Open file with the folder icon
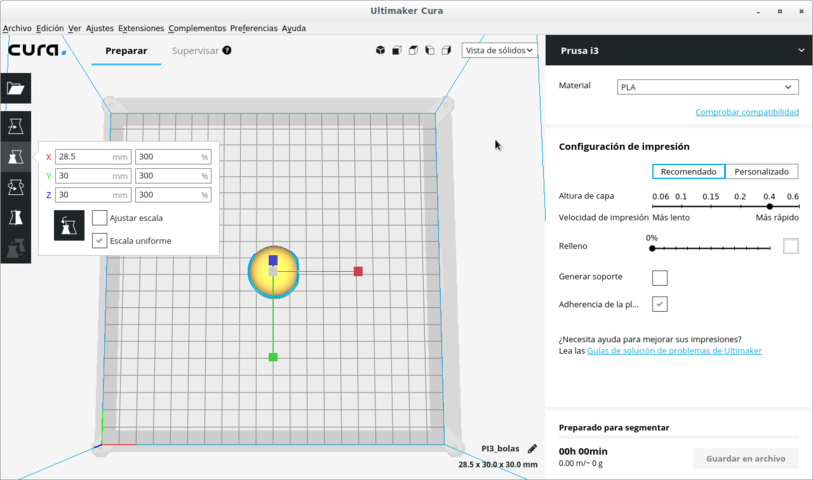The image size is (813, 480). pyautogui.click(x=16, y=88)
